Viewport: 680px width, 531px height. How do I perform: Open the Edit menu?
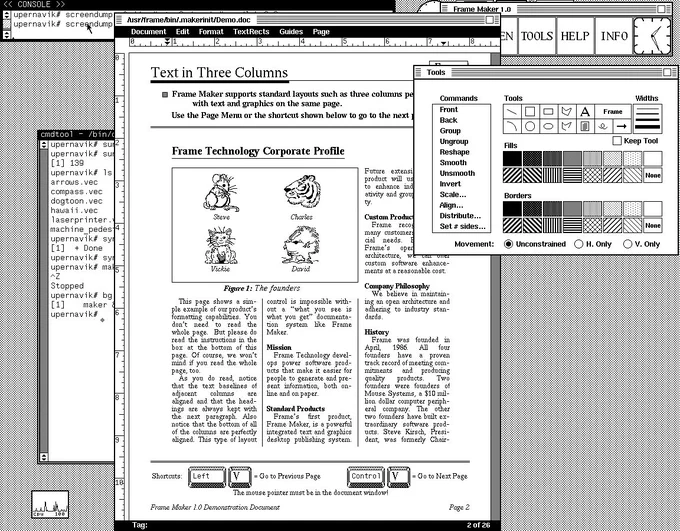182,32
